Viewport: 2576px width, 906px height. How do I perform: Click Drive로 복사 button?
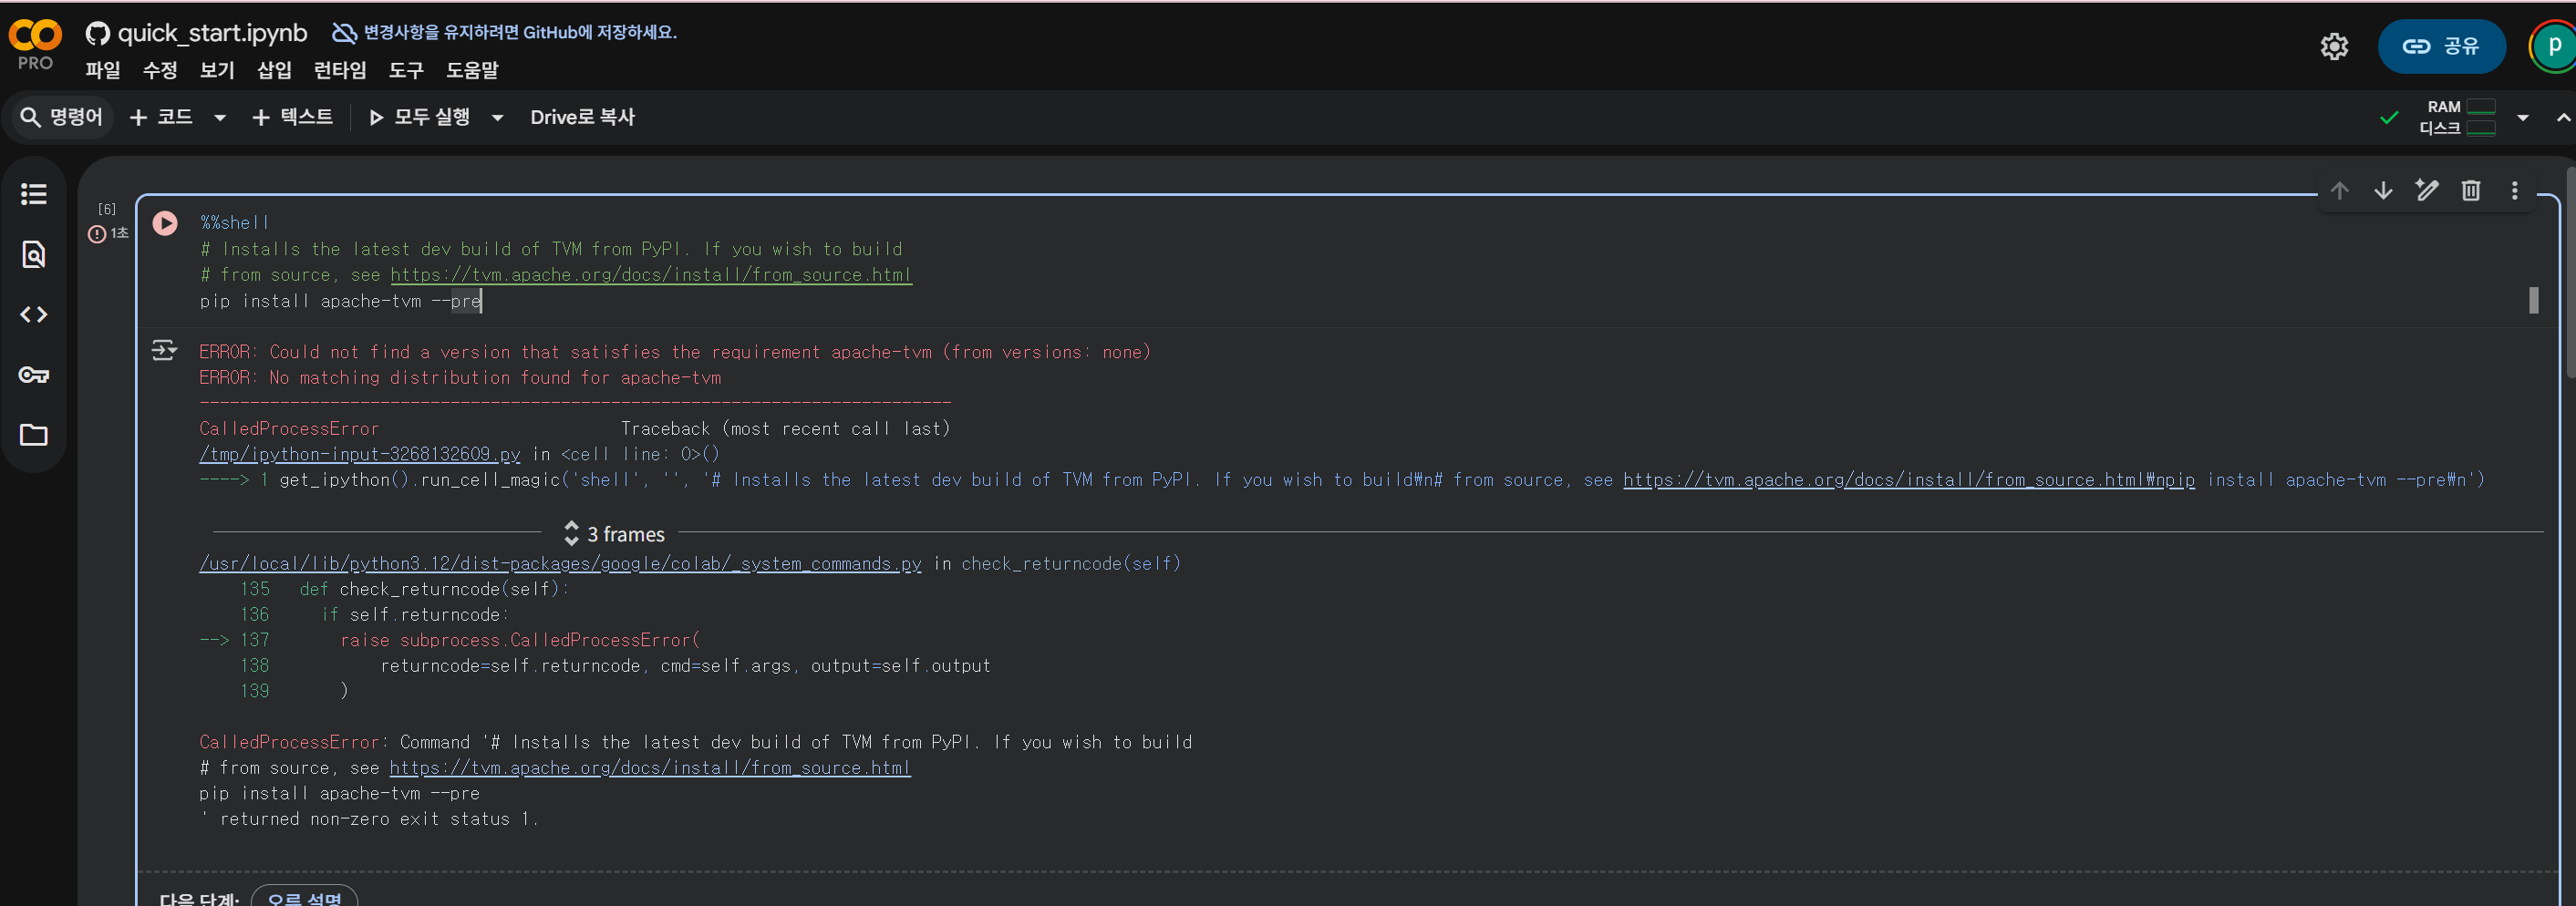click(x=582, y=118)
